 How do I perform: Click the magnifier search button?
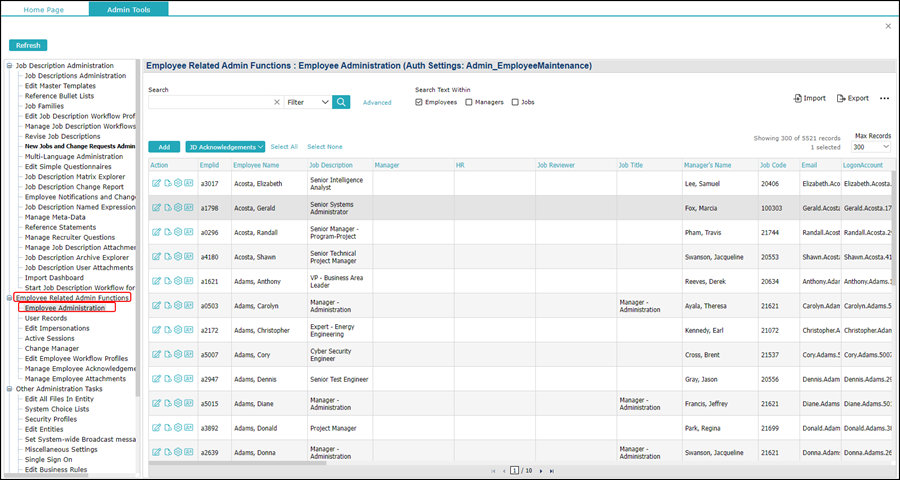(341, 102)
